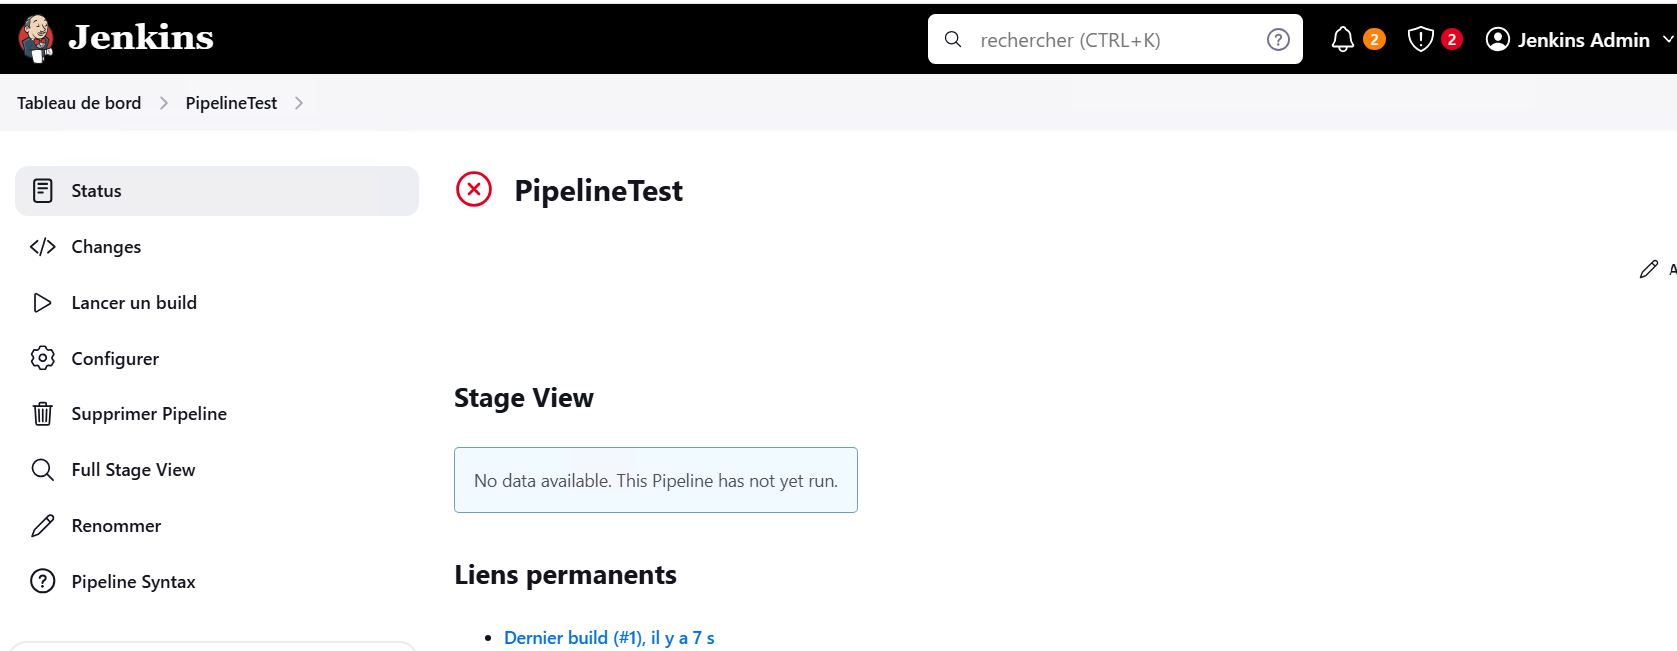Focus the rechercher search field
Image resolution: width=1677 pixels, height=651 pixels.
tap(1115, 39)
